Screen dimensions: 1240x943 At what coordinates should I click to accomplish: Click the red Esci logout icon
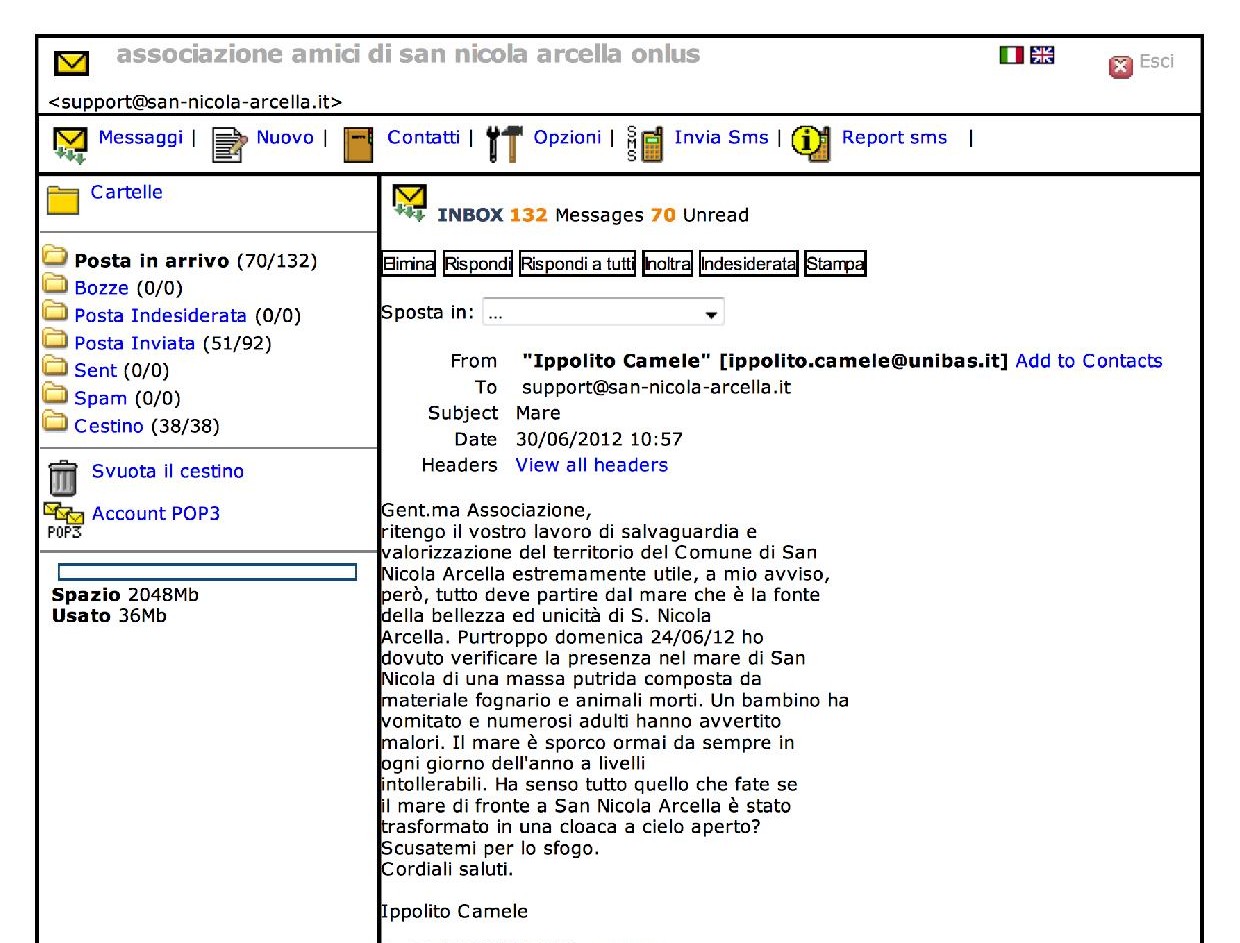tap(1121, 67)
